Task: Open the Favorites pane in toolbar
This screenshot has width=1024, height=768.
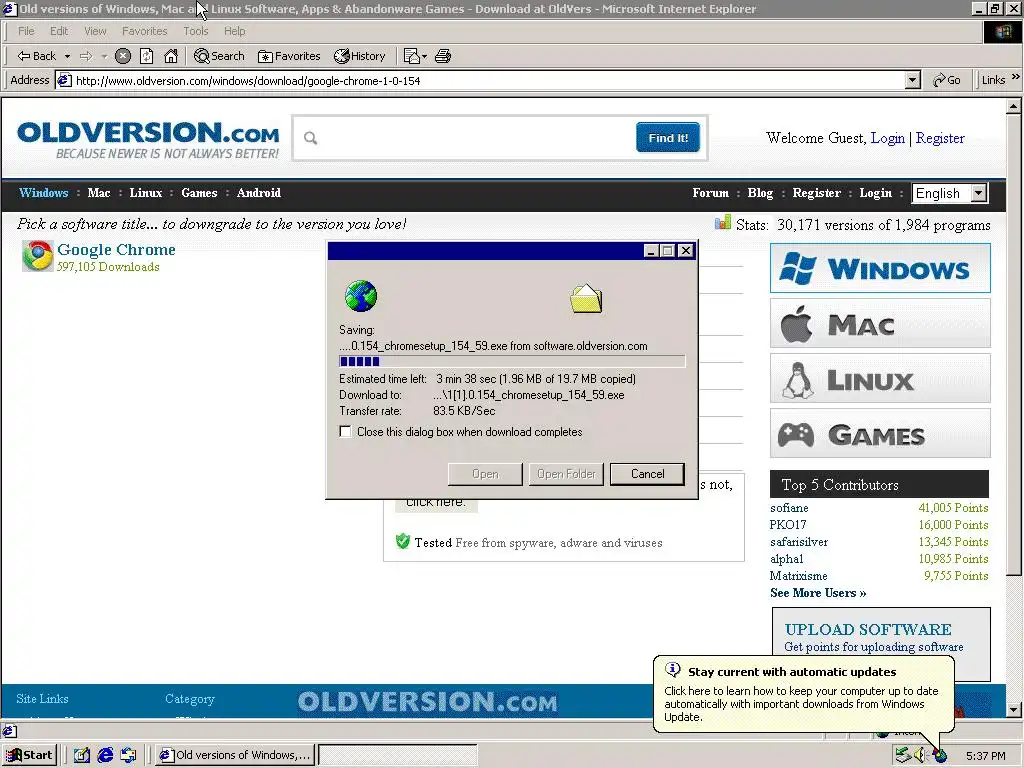Action: (x=289, y=56)
